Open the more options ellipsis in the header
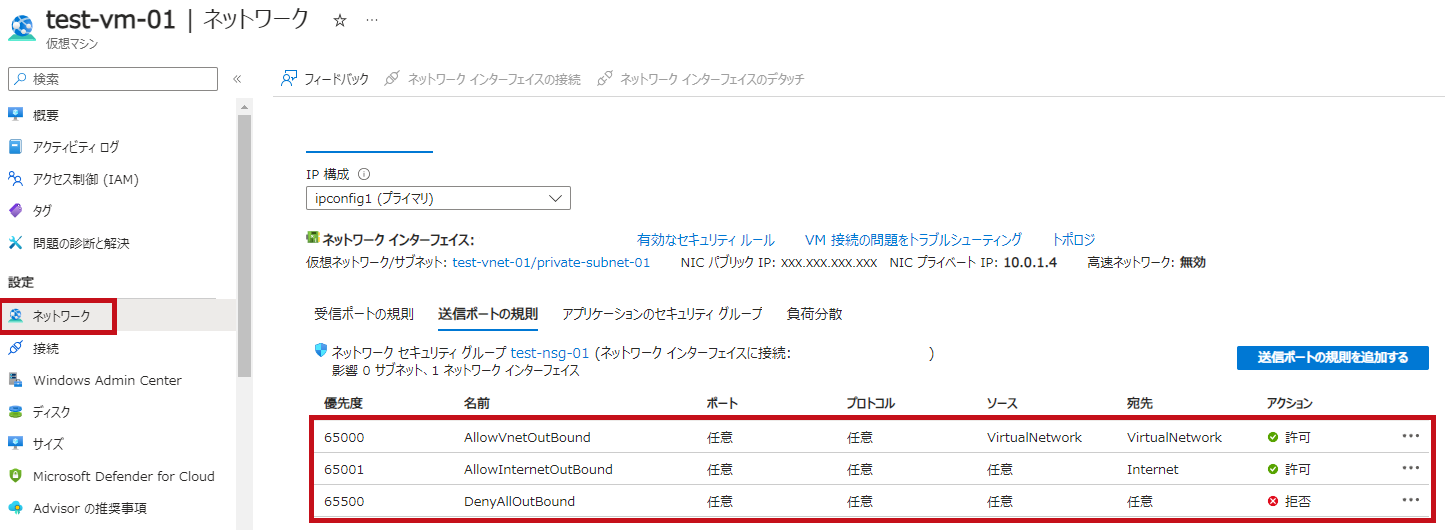The height and width of the screenshot is (530, 1445). [x=372, y=20]
